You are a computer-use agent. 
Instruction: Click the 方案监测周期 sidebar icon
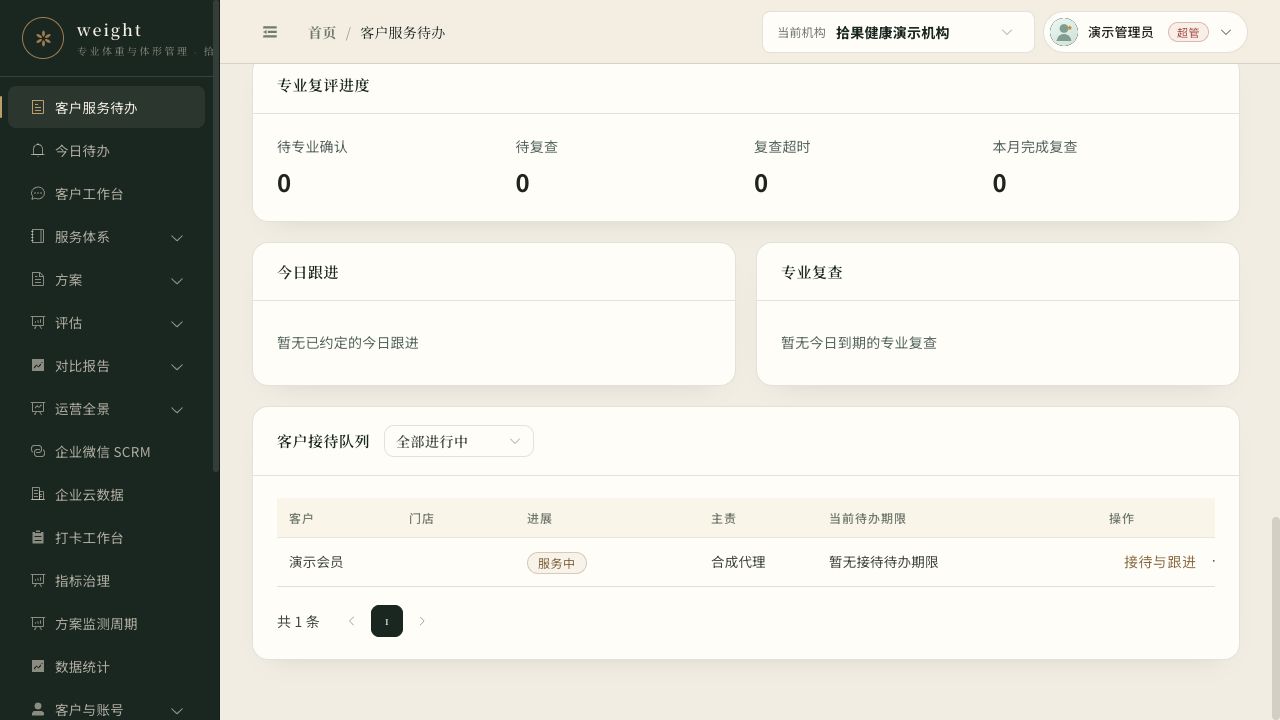pos(38,623)
